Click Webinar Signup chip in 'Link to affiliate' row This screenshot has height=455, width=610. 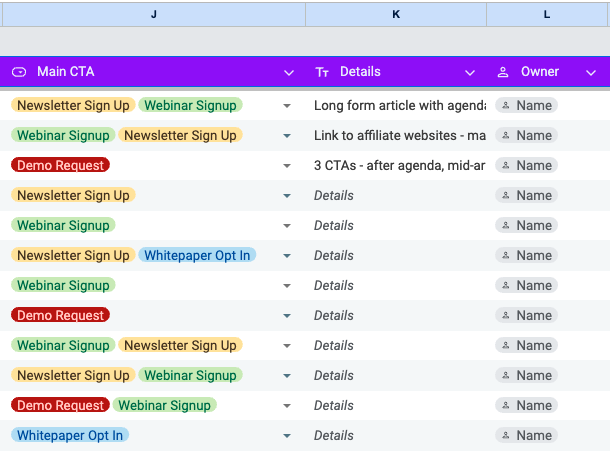(x=63, y=135)
